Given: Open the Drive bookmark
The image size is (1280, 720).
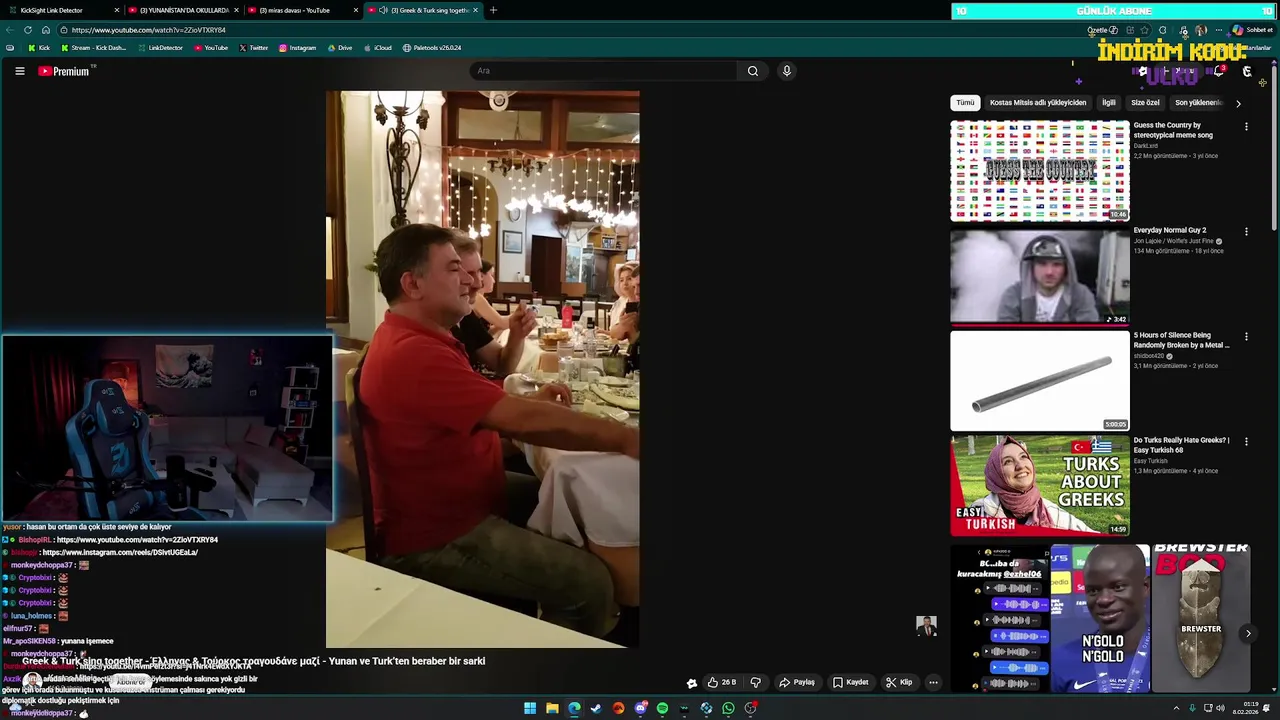Looking at the screenshot, I should point(340,48).
